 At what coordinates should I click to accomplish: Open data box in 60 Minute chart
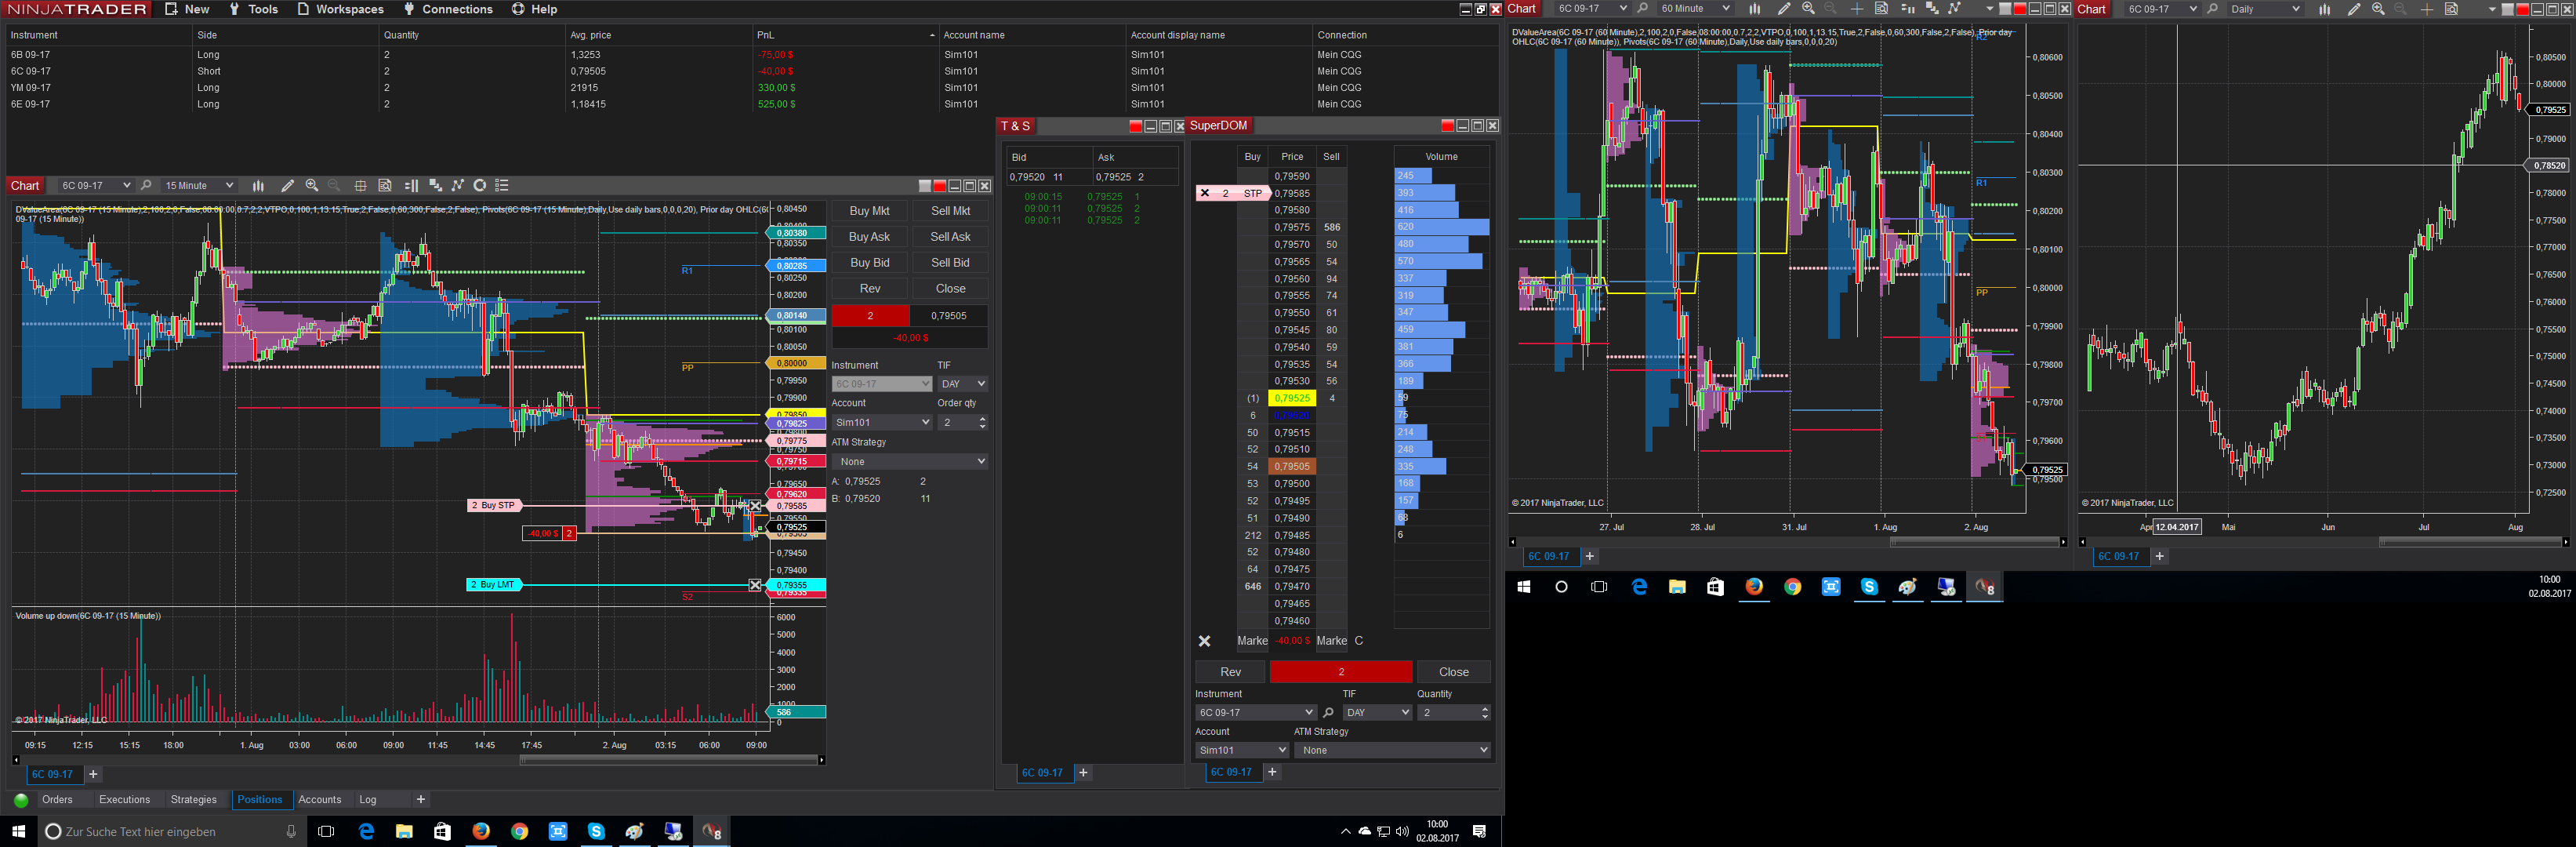click(1881, 8)
